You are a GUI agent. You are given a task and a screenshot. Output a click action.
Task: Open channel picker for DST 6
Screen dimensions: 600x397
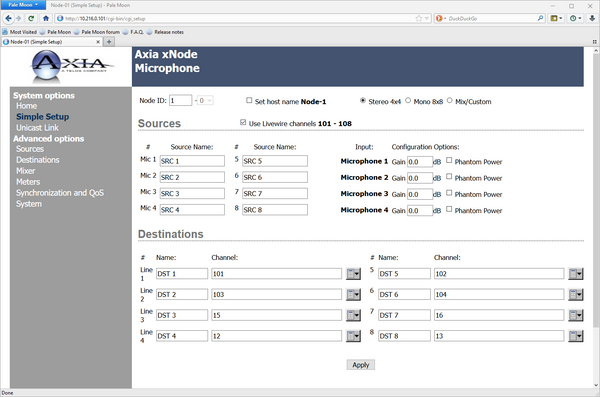(x=576, y=294)
